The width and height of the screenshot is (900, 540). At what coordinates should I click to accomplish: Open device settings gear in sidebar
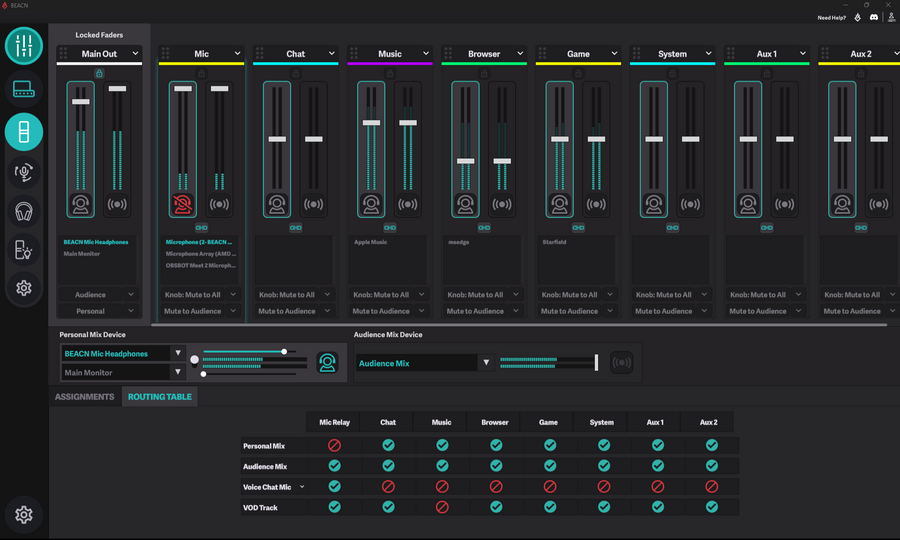click(x=24, y=288)
